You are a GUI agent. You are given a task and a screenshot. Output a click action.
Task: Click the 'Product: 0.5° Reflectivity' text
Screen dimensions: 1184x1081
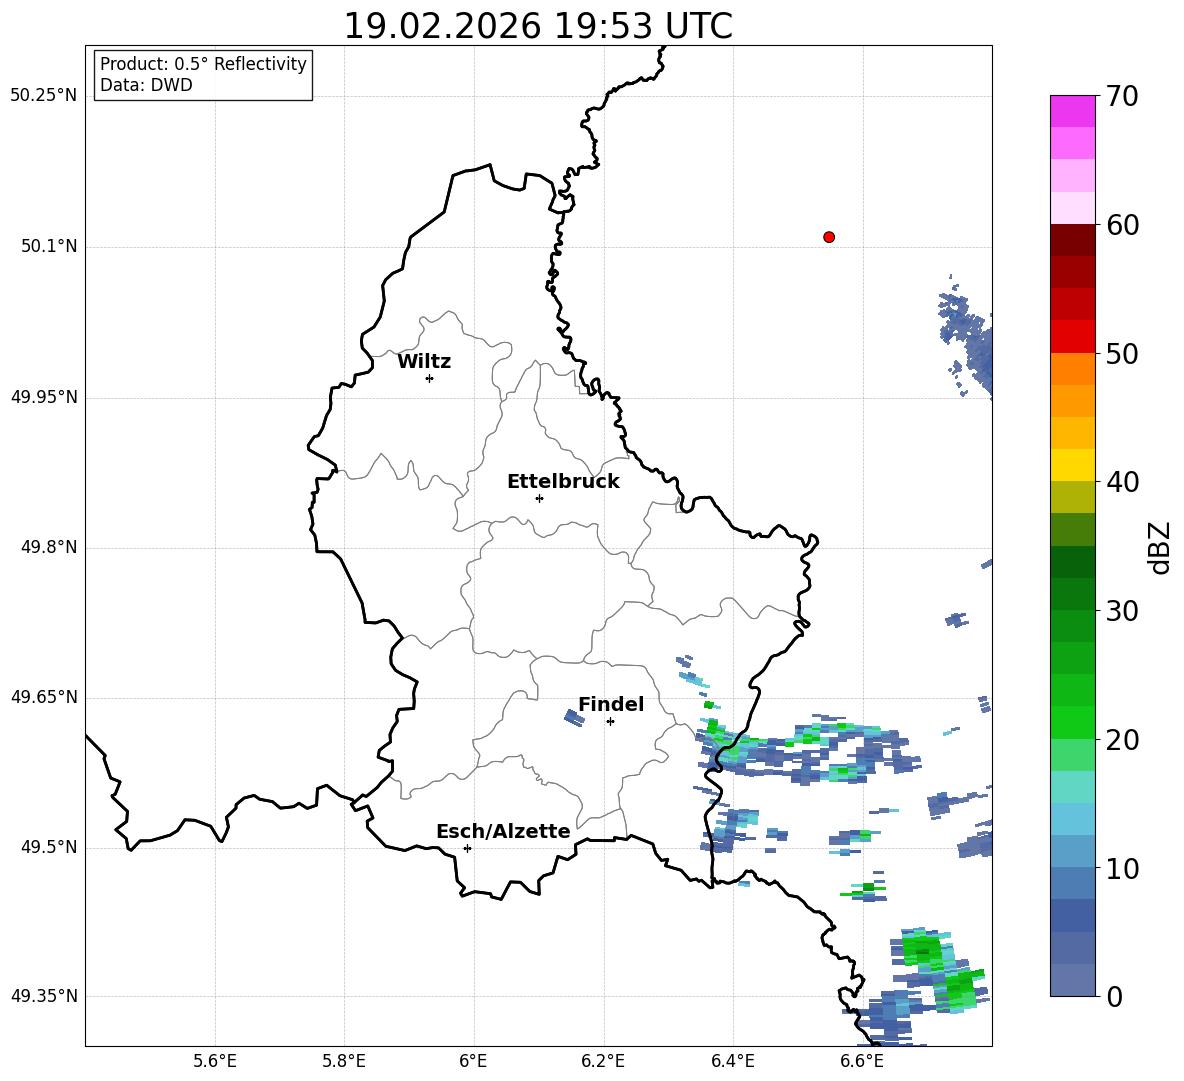point(203,63)
